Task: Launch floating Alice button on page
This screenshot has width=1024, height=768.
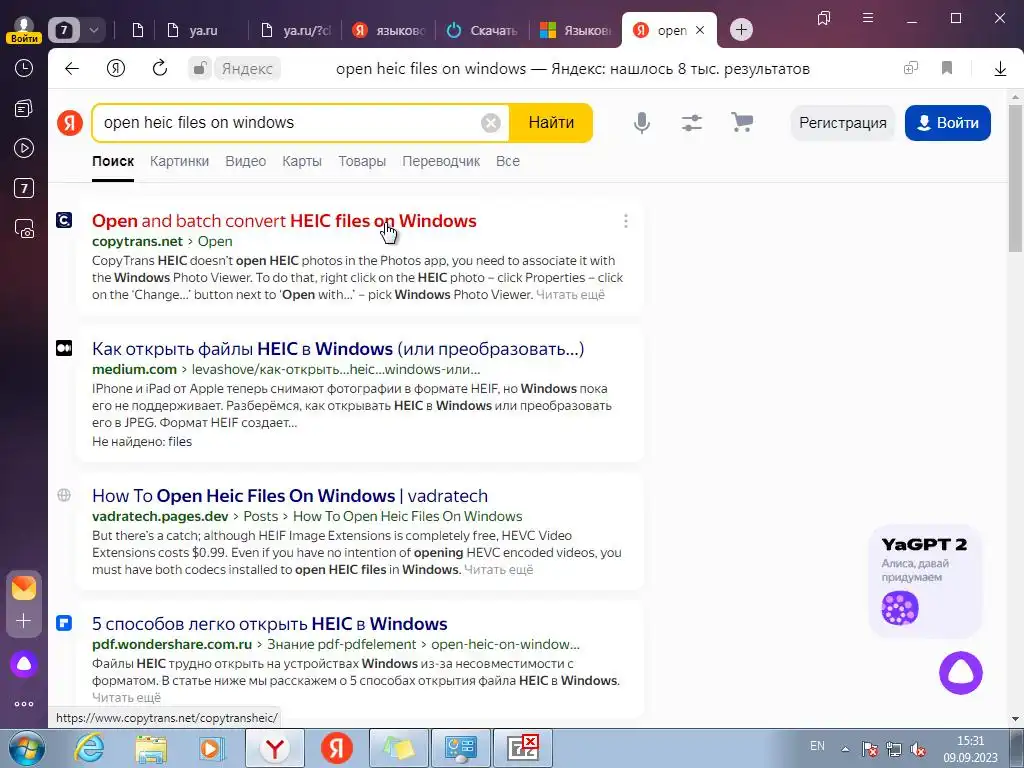Action: [x=961, y=673]
